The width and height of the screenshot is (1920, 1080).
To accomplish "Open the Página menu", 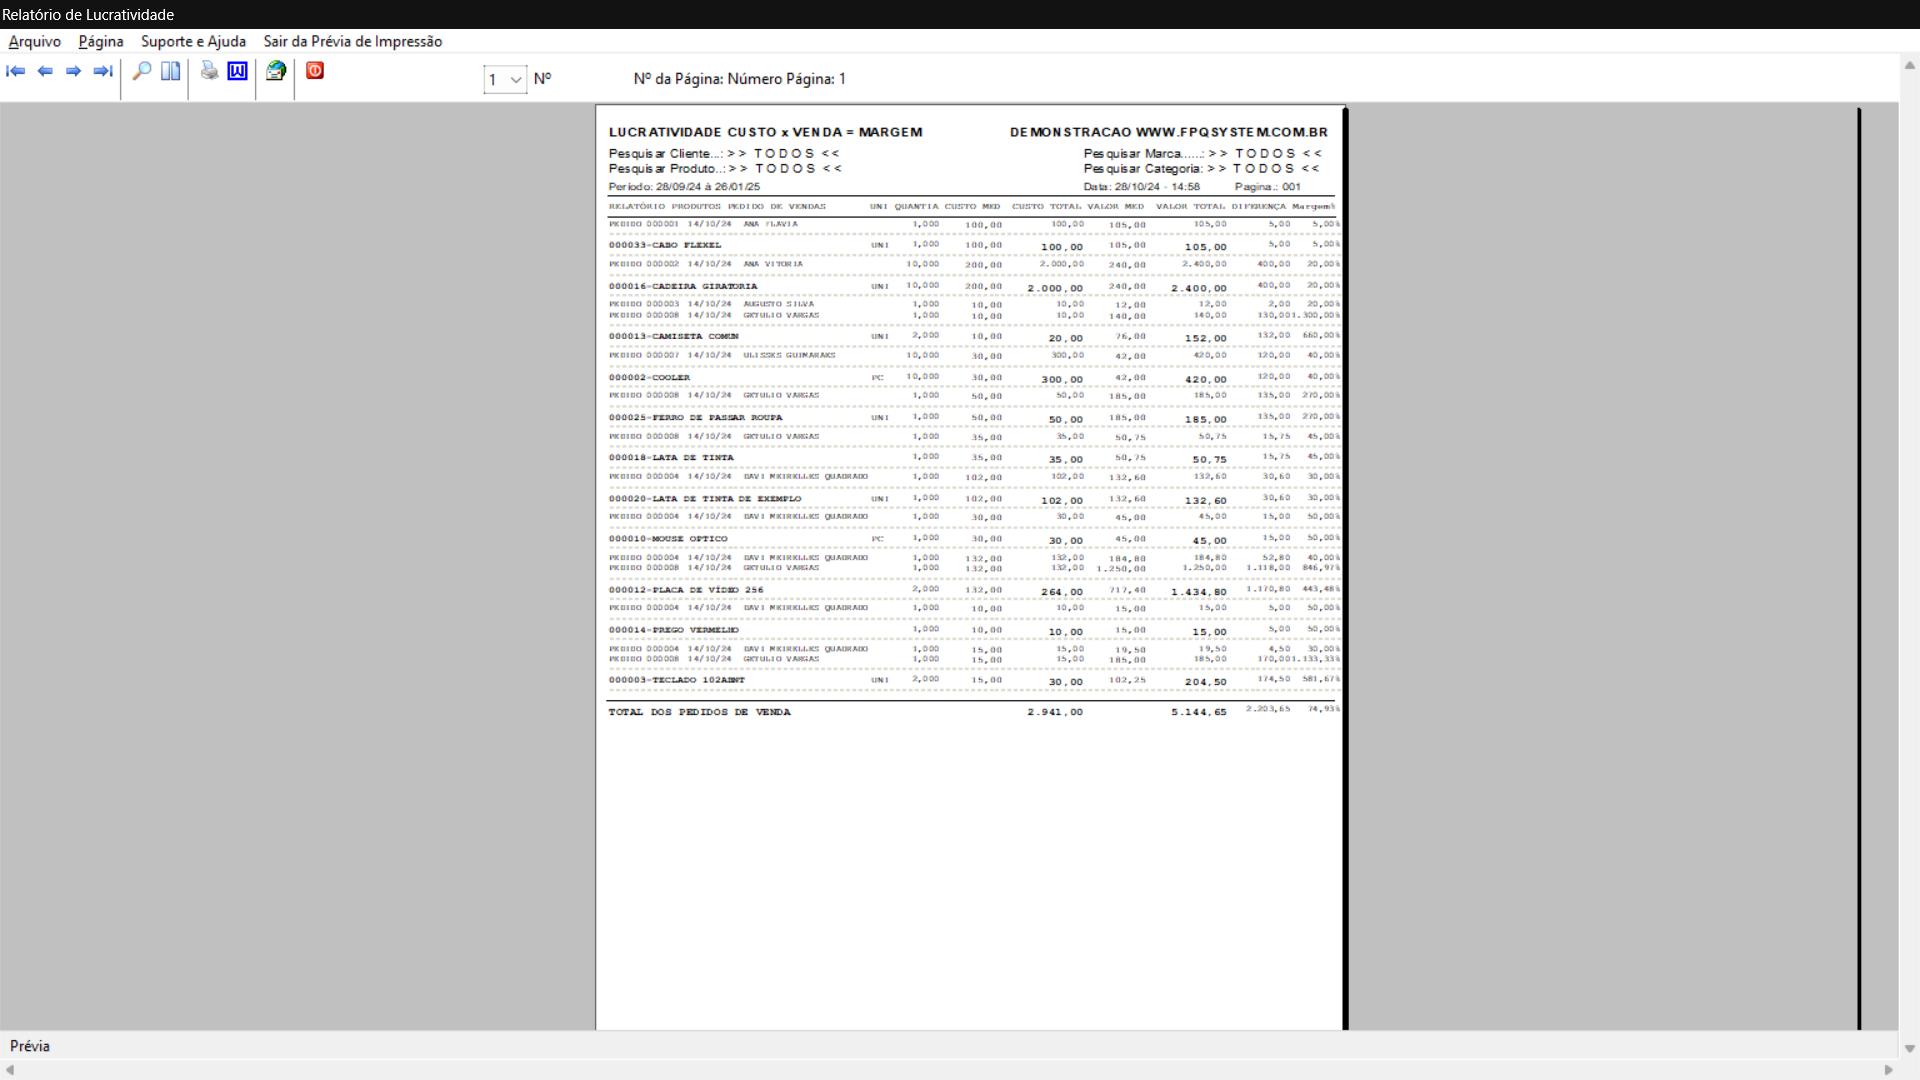I will (101, 41).
